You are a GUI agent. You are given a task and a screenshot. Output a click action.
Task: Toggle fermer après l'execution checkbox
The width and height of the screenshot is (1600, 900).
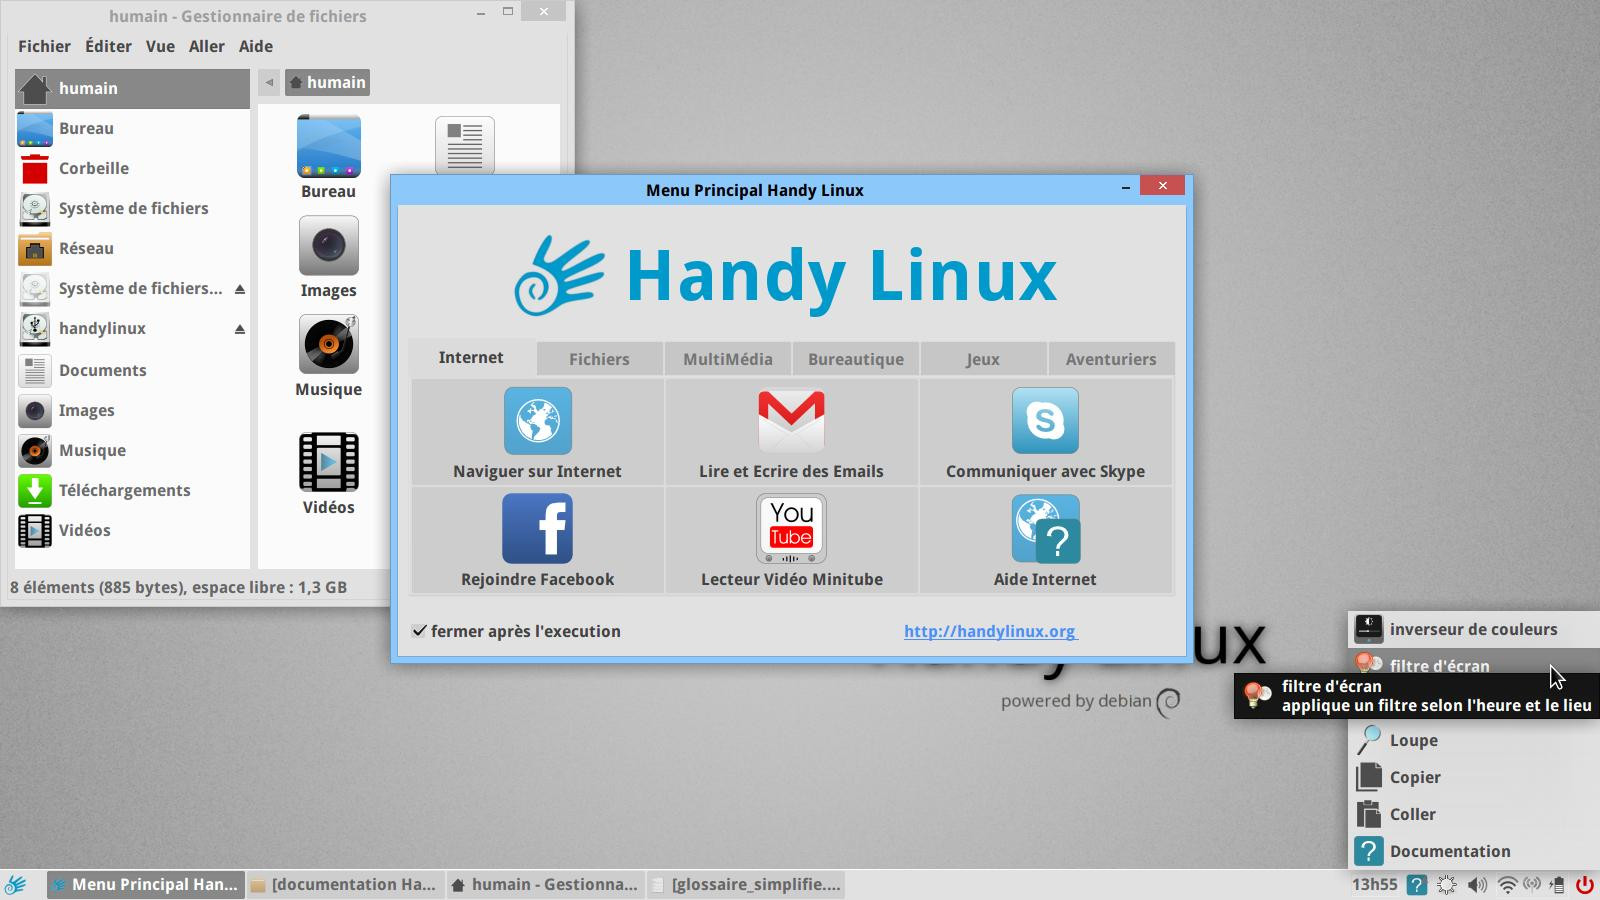[419, 631]
